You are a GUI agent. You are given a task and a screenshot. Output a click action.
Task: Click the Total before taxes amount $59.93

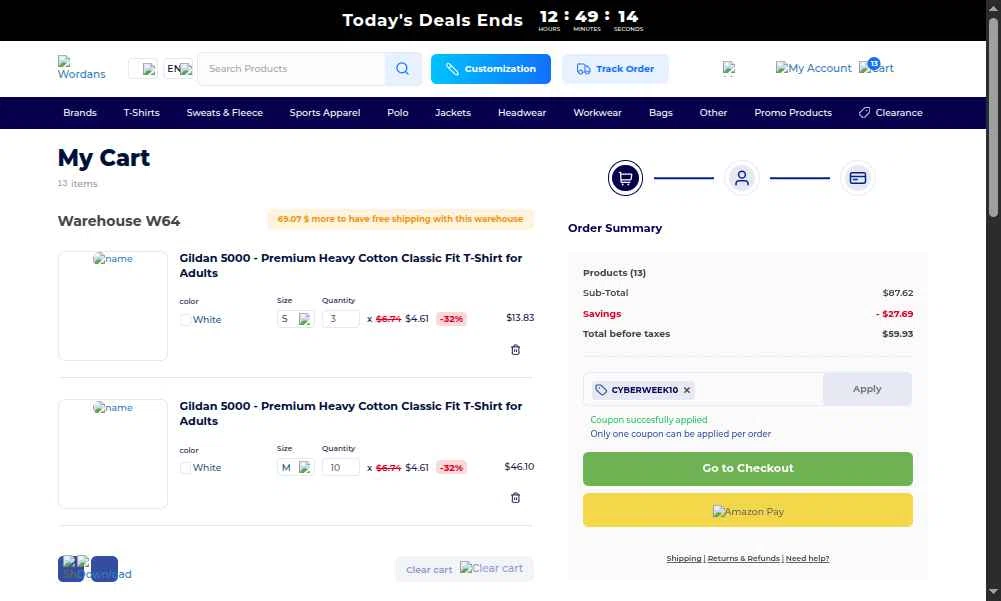(x=897, y=334)
